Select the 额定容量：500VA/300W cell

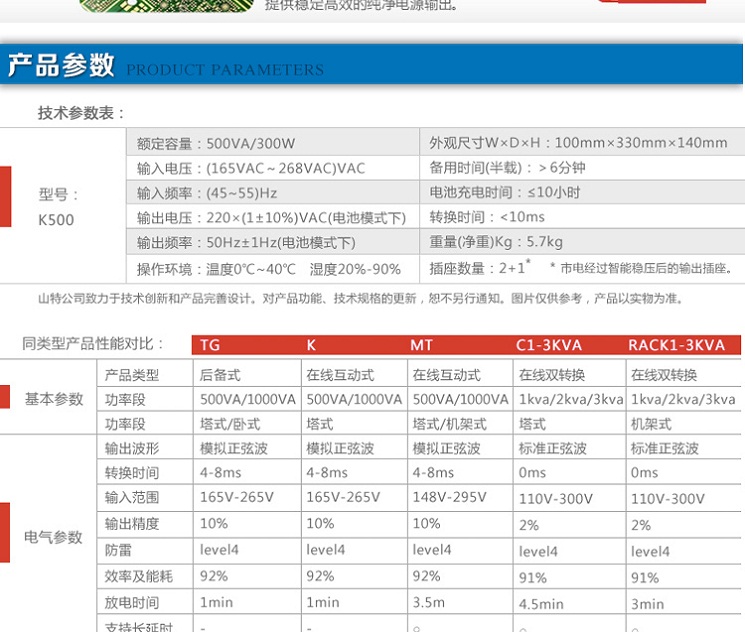pyautogui.click(x=273, y=143)
